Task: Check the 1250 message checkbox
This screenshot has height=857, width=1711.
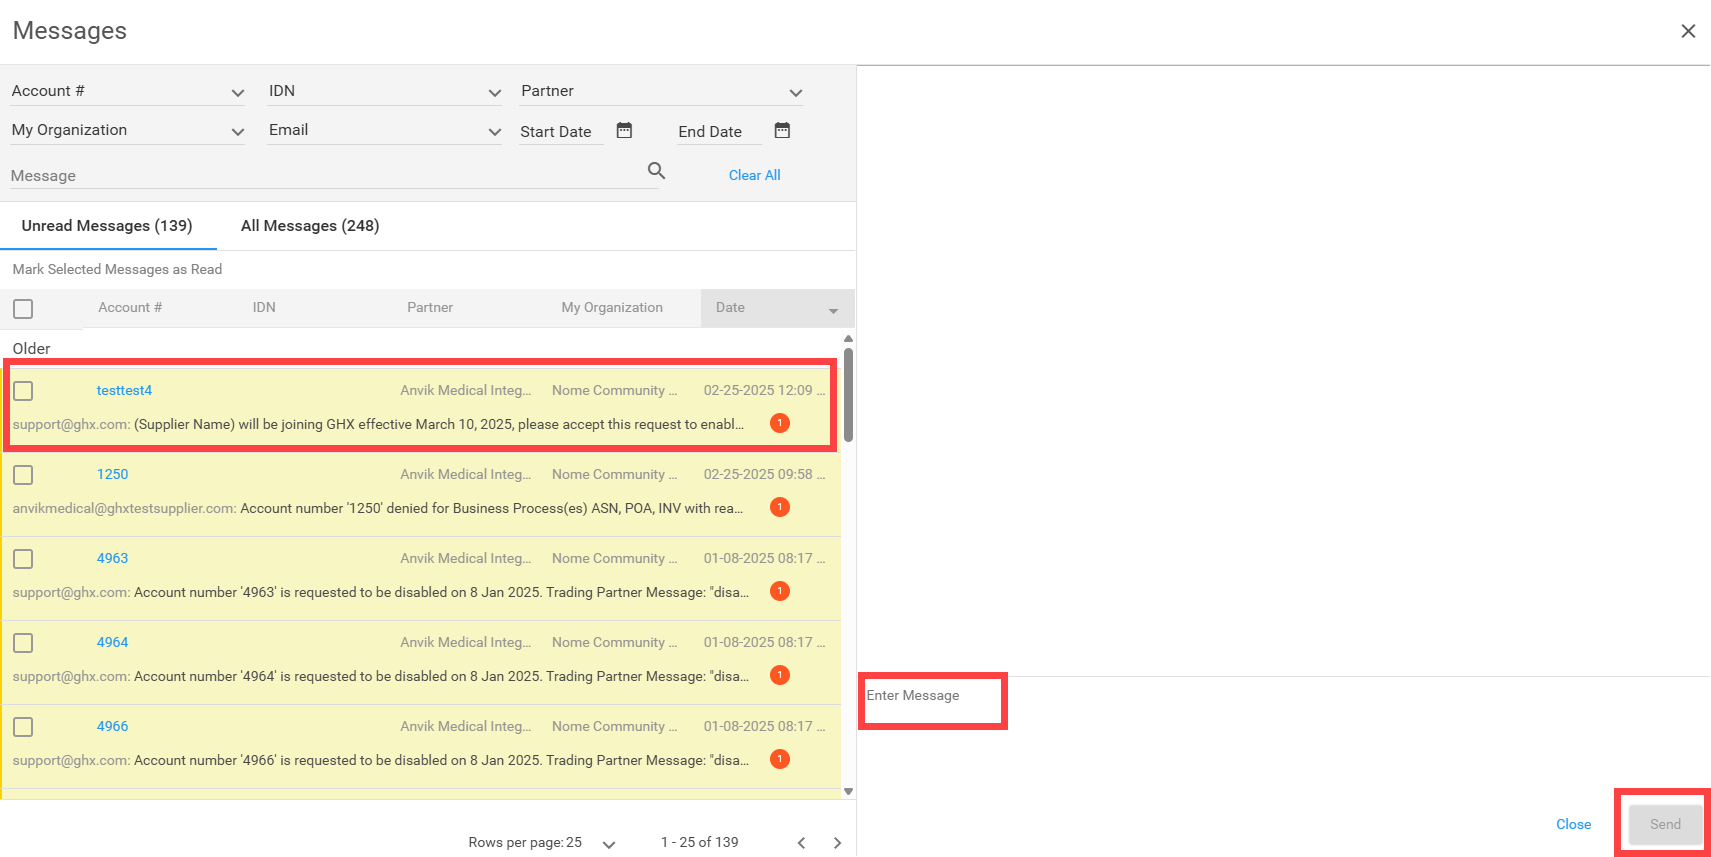Action: coord(23,475)
